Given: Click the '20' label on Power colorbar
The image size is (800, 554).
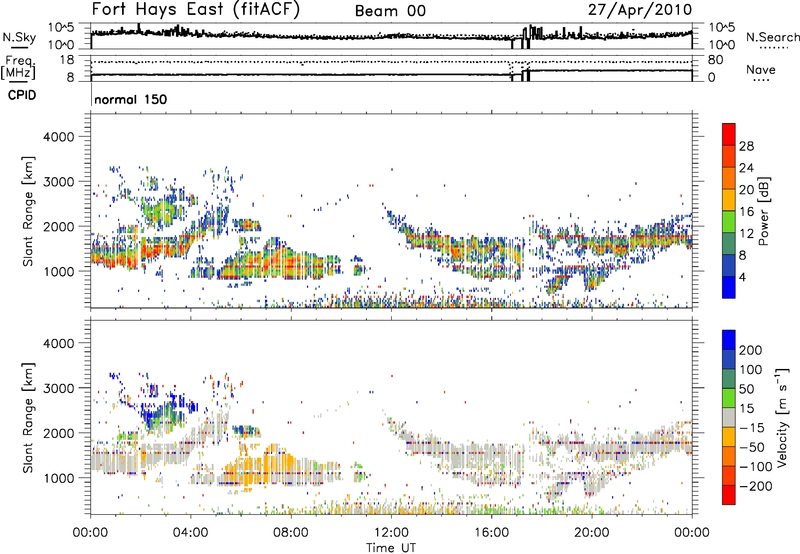Looking at the screenshot, I should coord(746,190).
